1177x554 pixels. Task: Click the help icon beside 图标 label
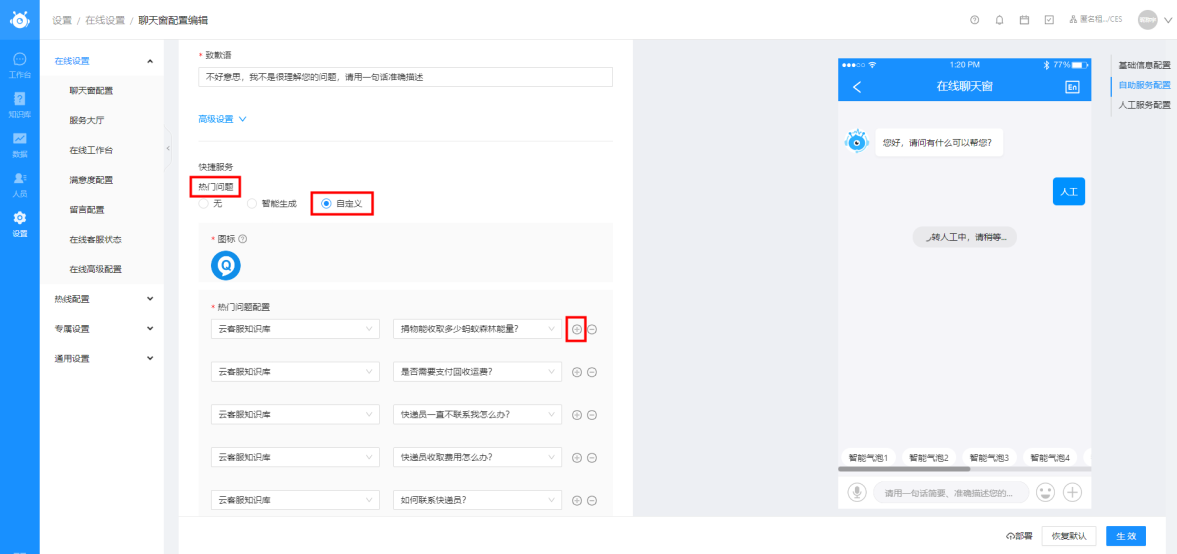tap(242, 239)
